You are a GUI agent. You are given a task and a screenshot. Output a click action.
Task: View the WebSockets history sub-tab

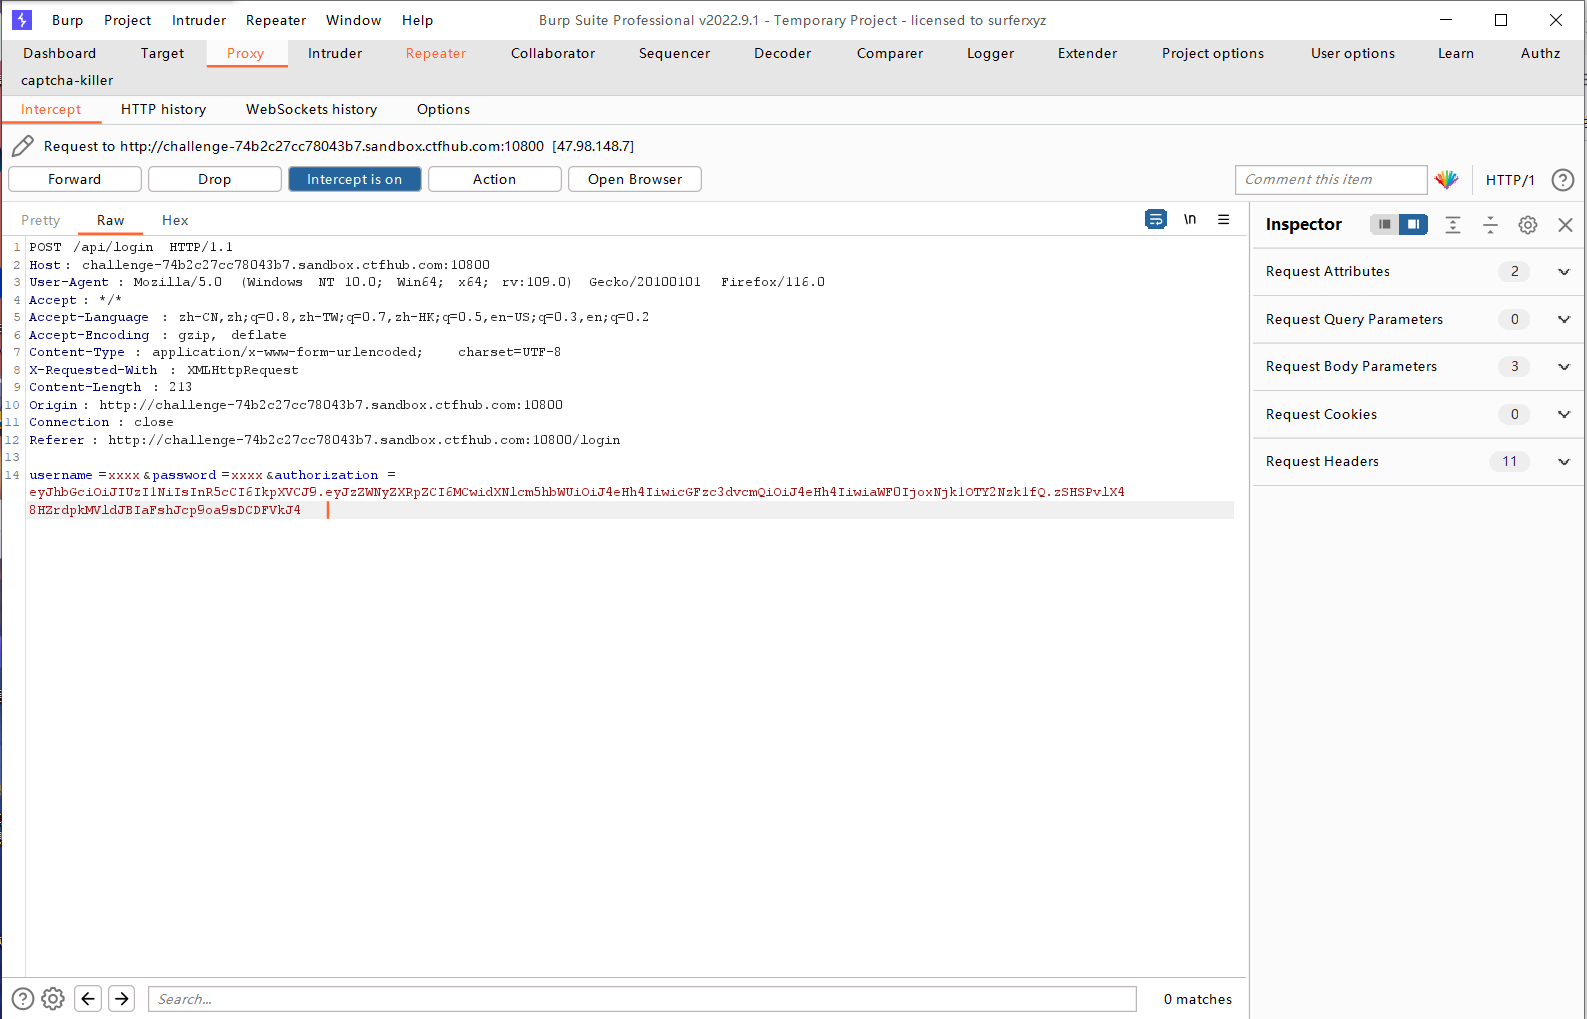click(x=312, y=110)
